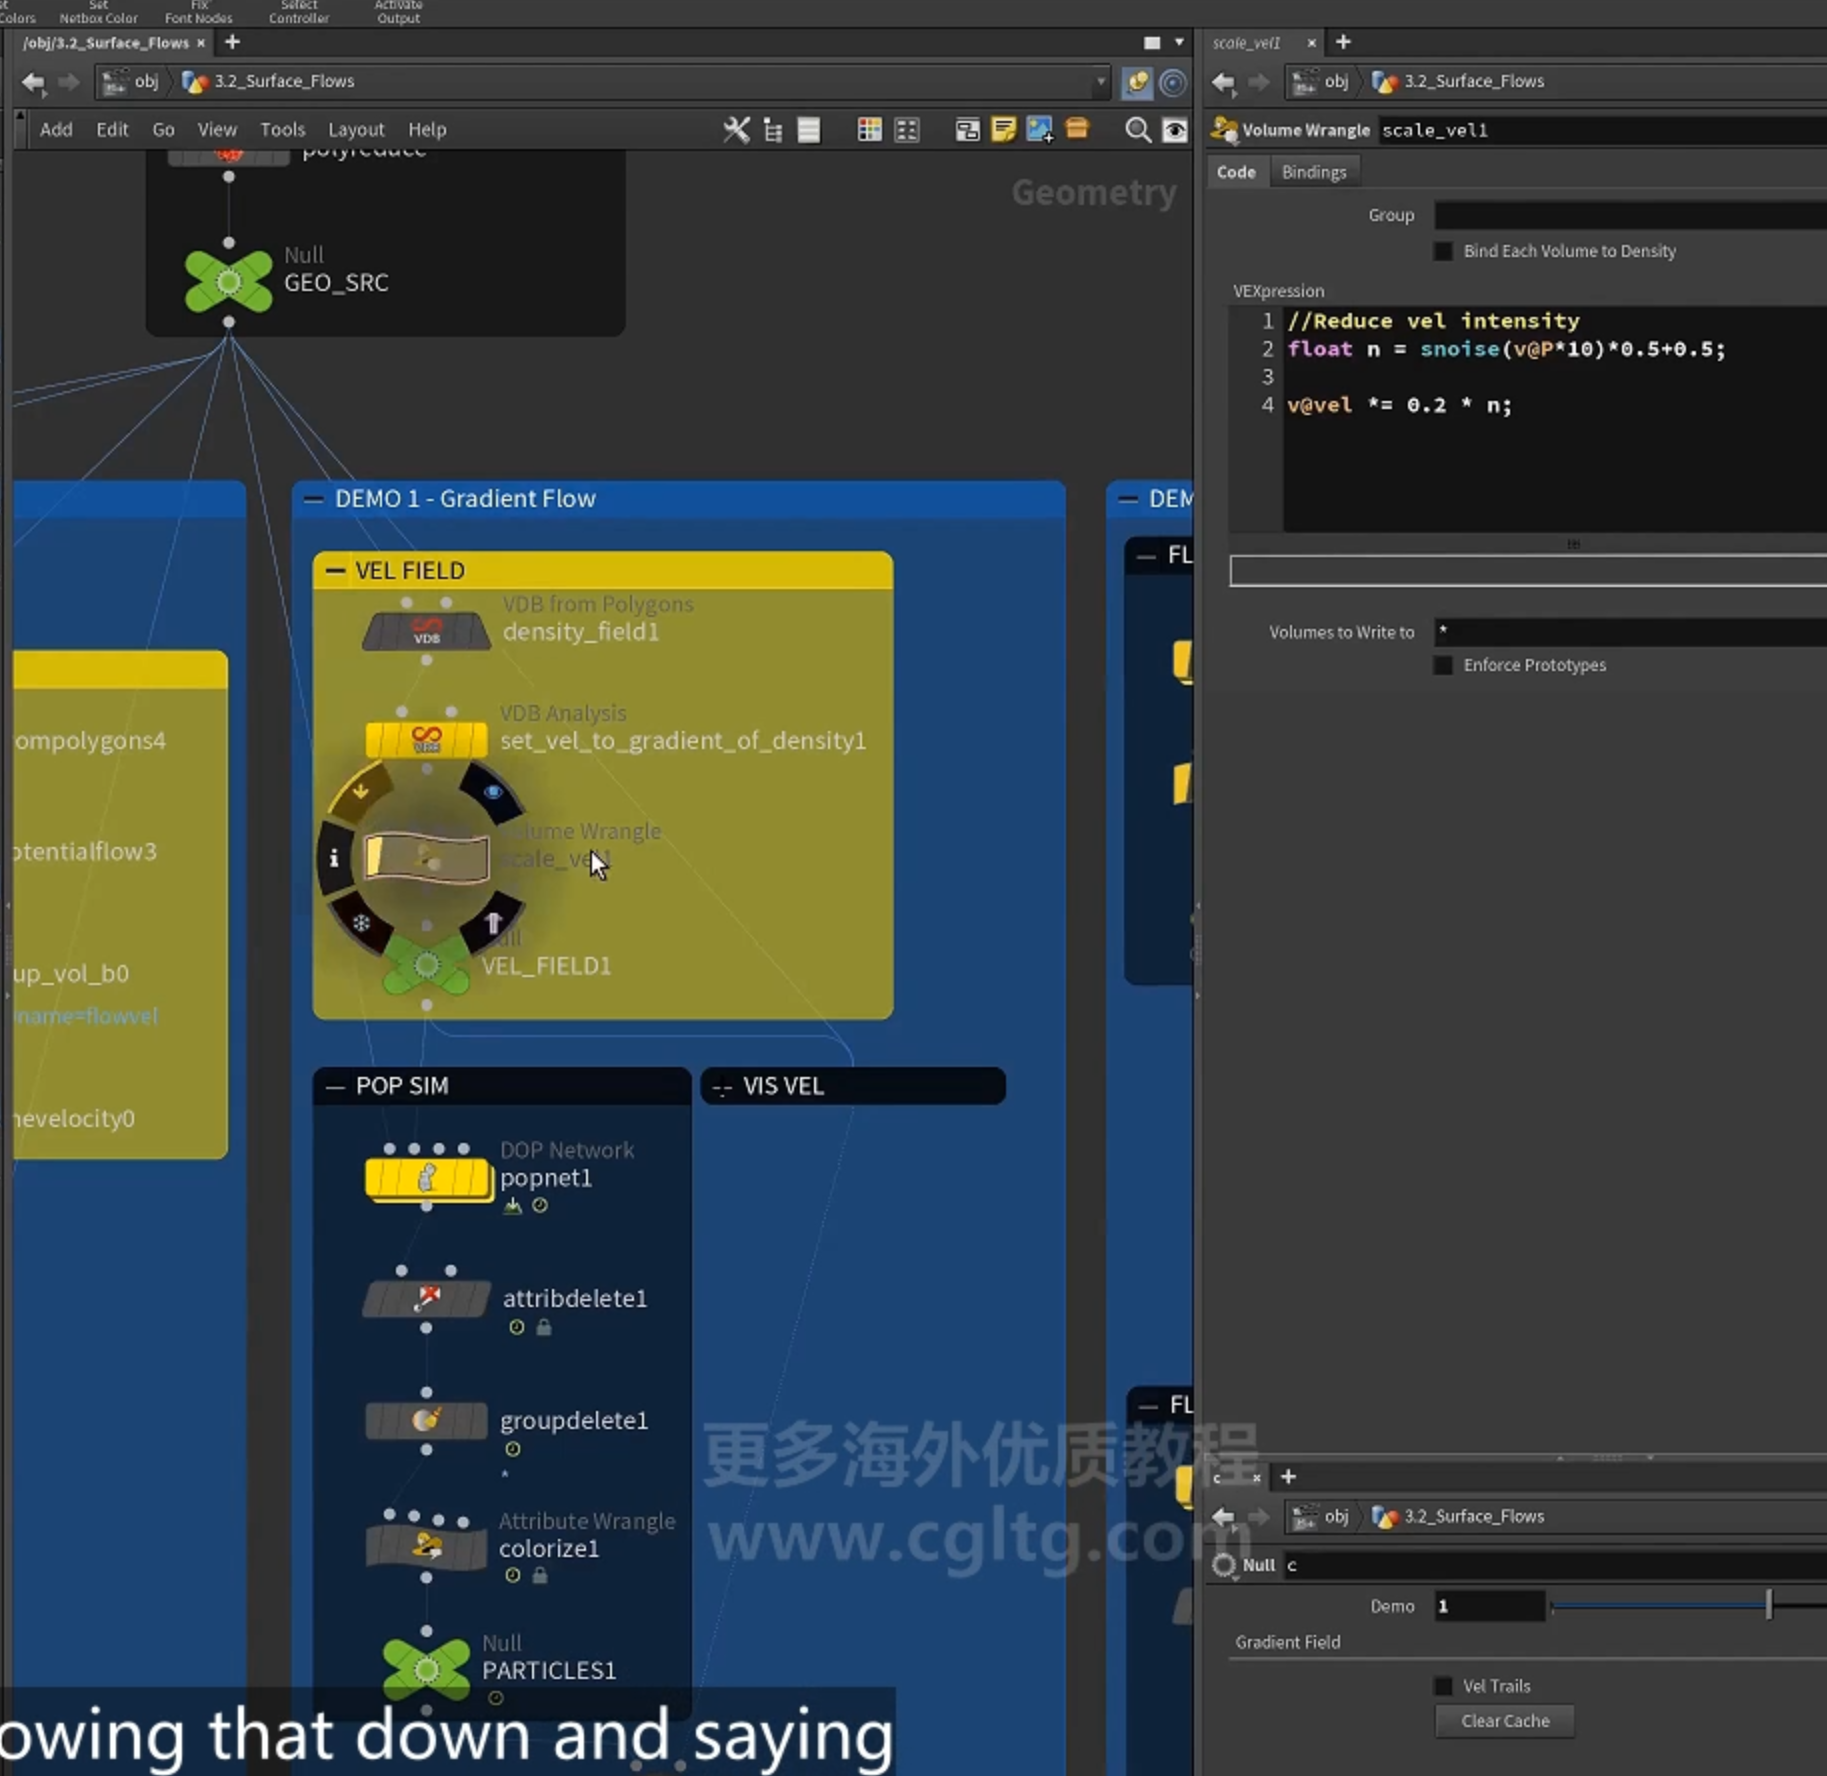Screen dimensions: 1827x1776
Task: Click the Group input field
Action: tap(1630, 215)
